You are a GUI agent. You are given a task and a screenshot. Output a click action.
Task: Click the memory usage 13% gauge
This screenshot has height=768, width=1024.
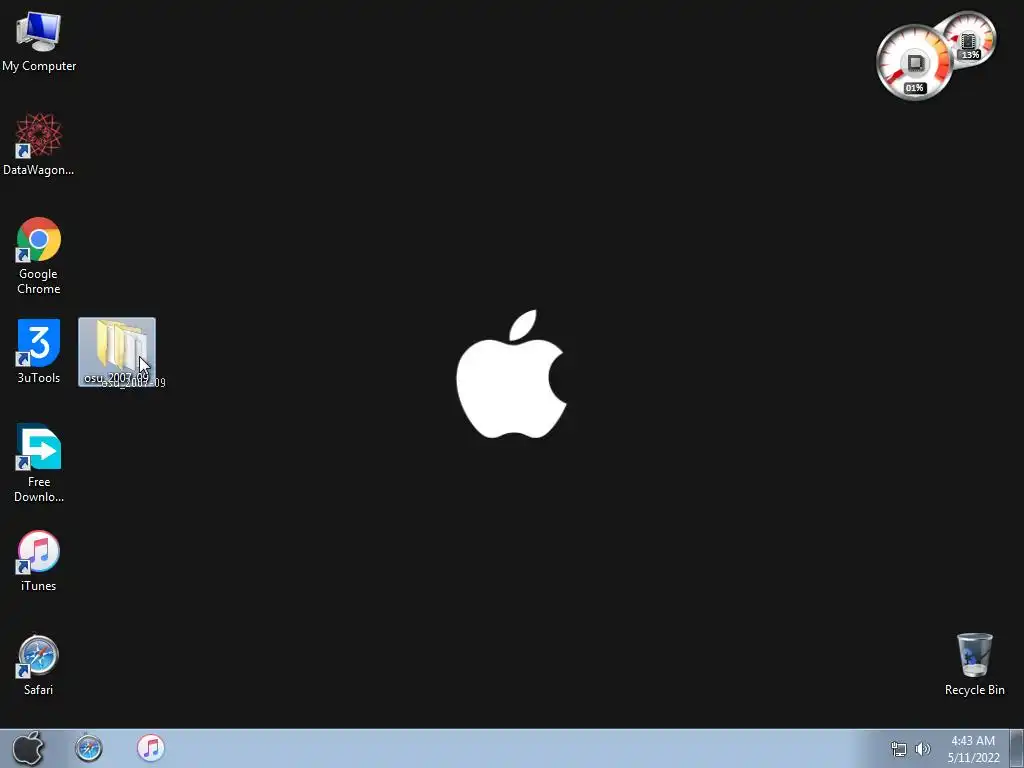pos(970,38)
